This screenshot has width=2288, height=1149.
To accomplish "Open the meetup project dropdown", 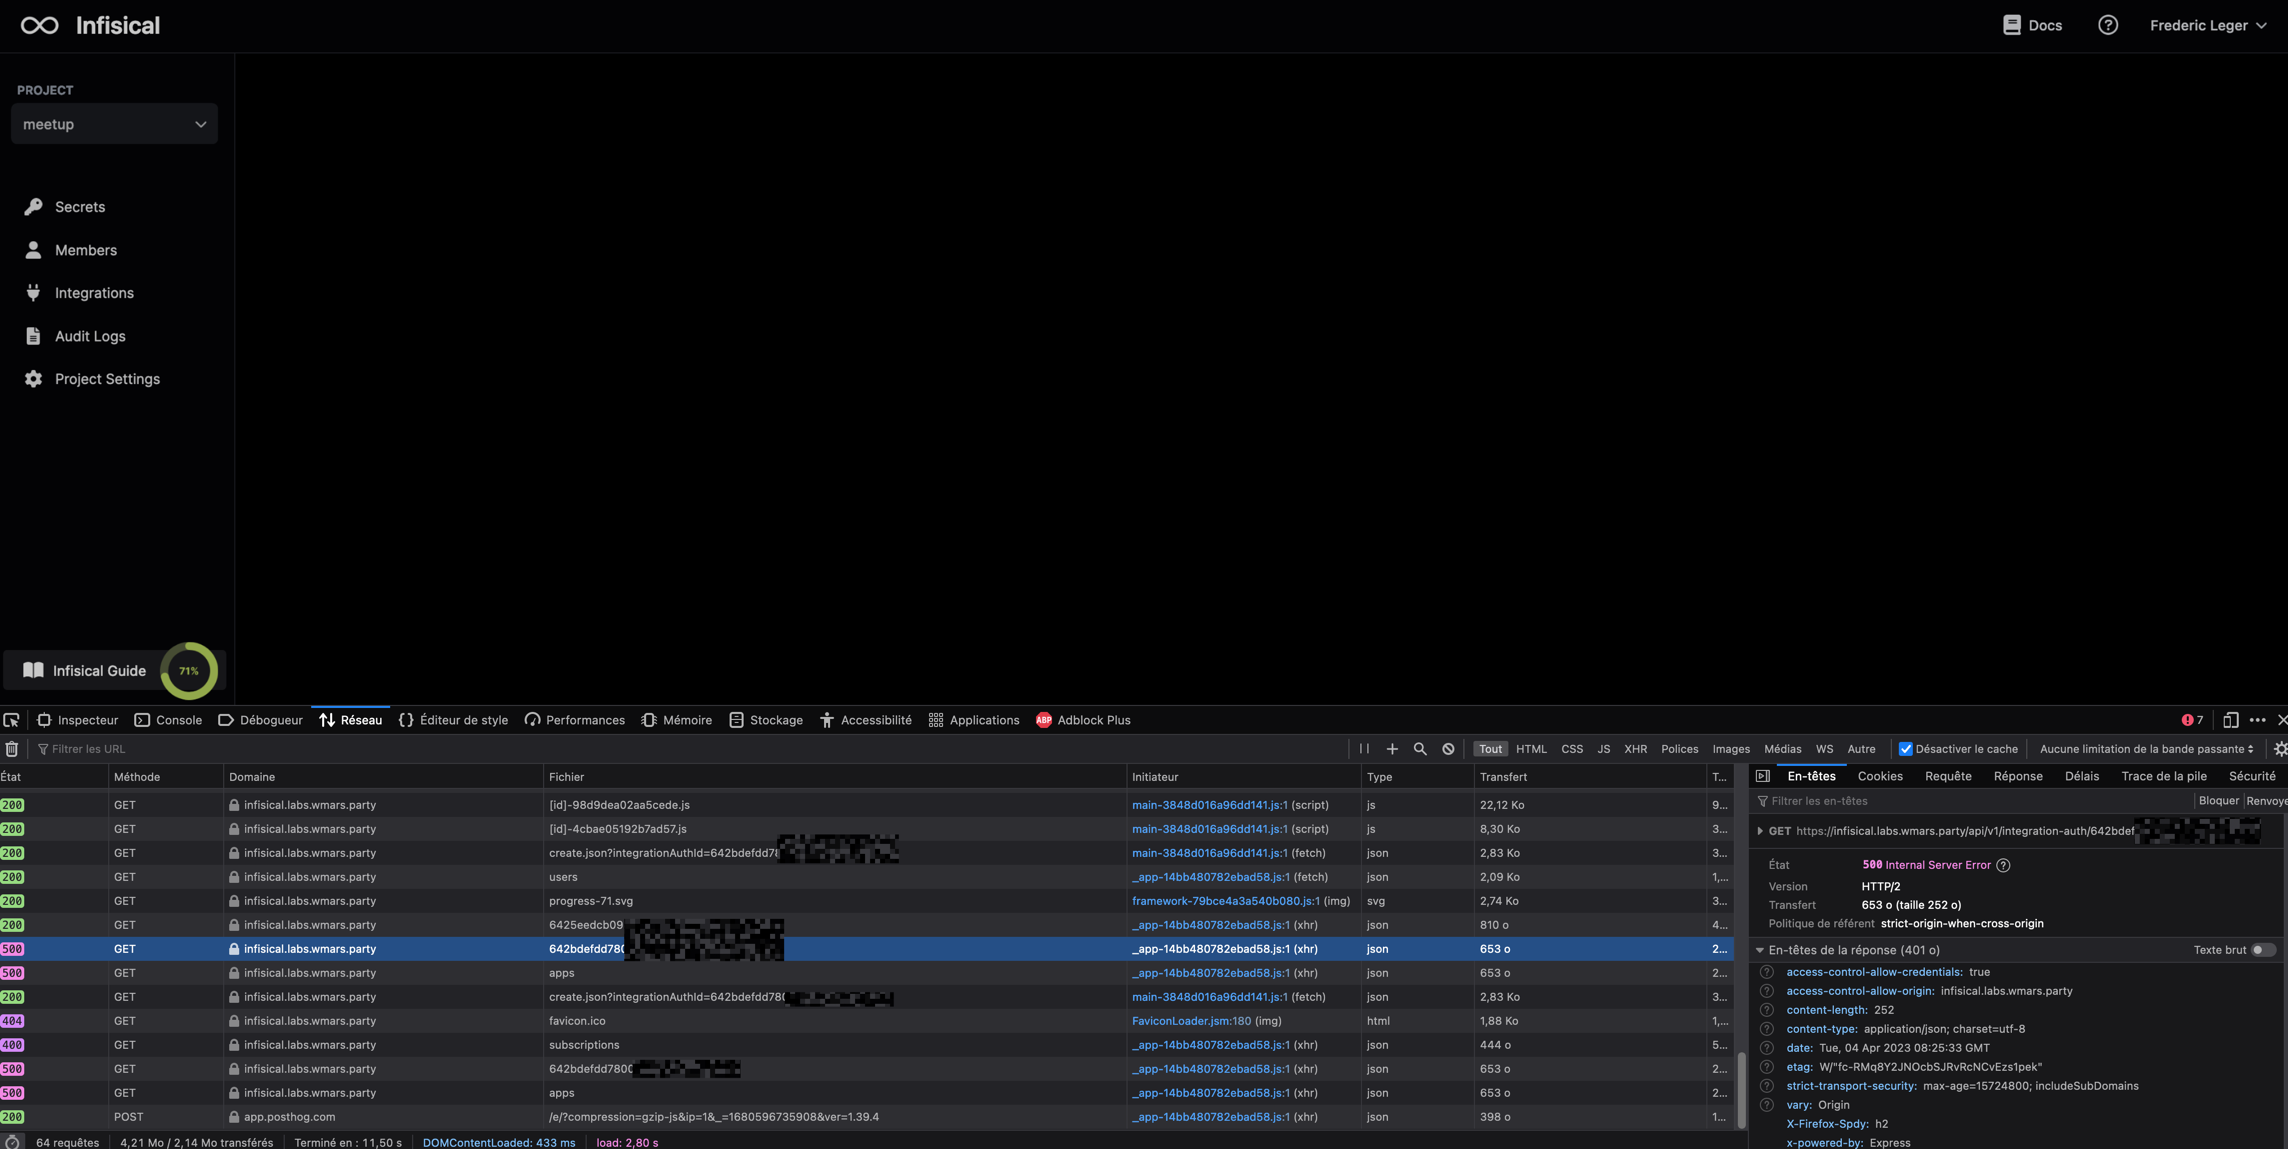I will tap(114, 124).
